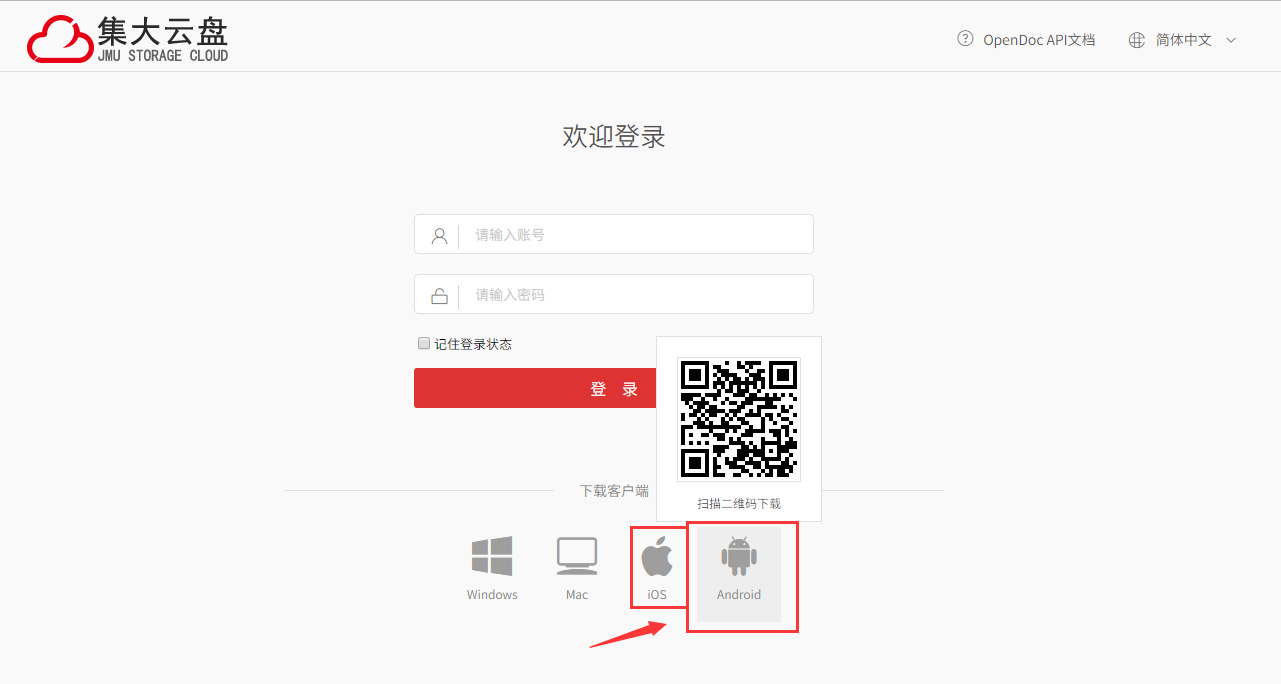
Task: Click the 扫描二维码下载 caption
Action: click(739, 504)
